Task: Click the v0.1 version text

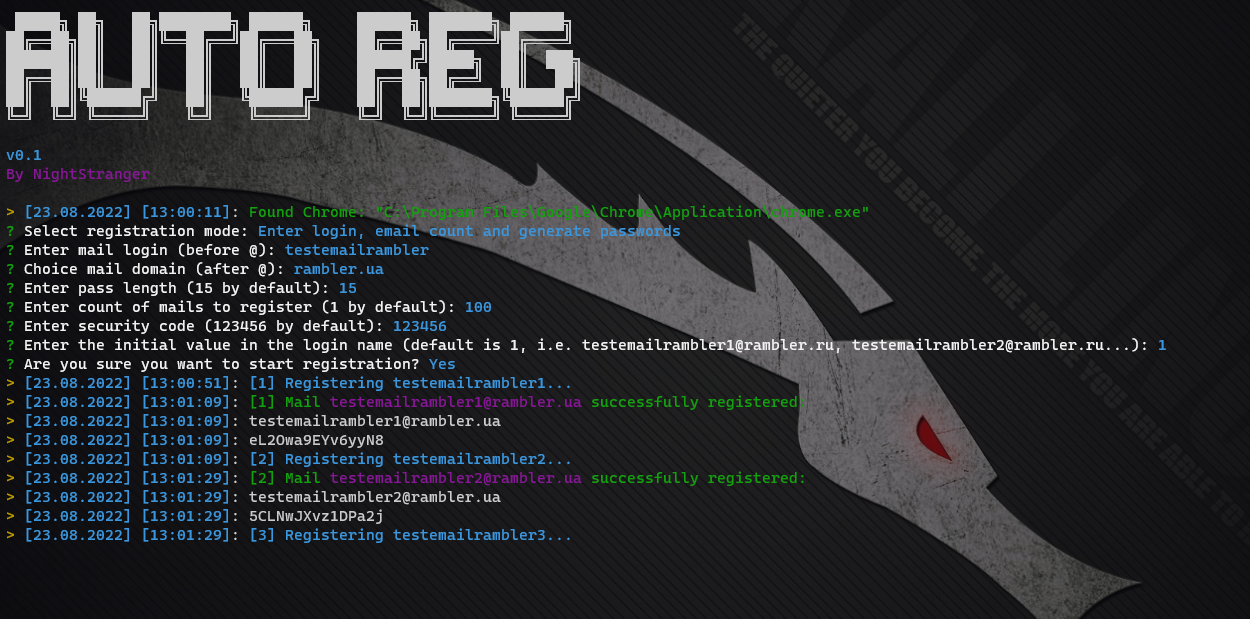Action: (x=24, y=155)
